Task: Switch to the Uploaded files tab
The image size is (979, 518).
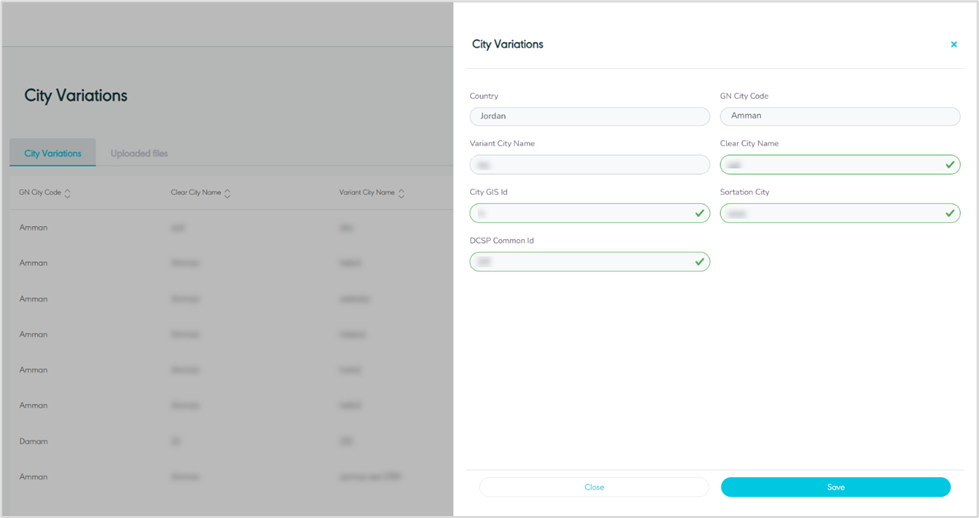Action: point(139,154)
